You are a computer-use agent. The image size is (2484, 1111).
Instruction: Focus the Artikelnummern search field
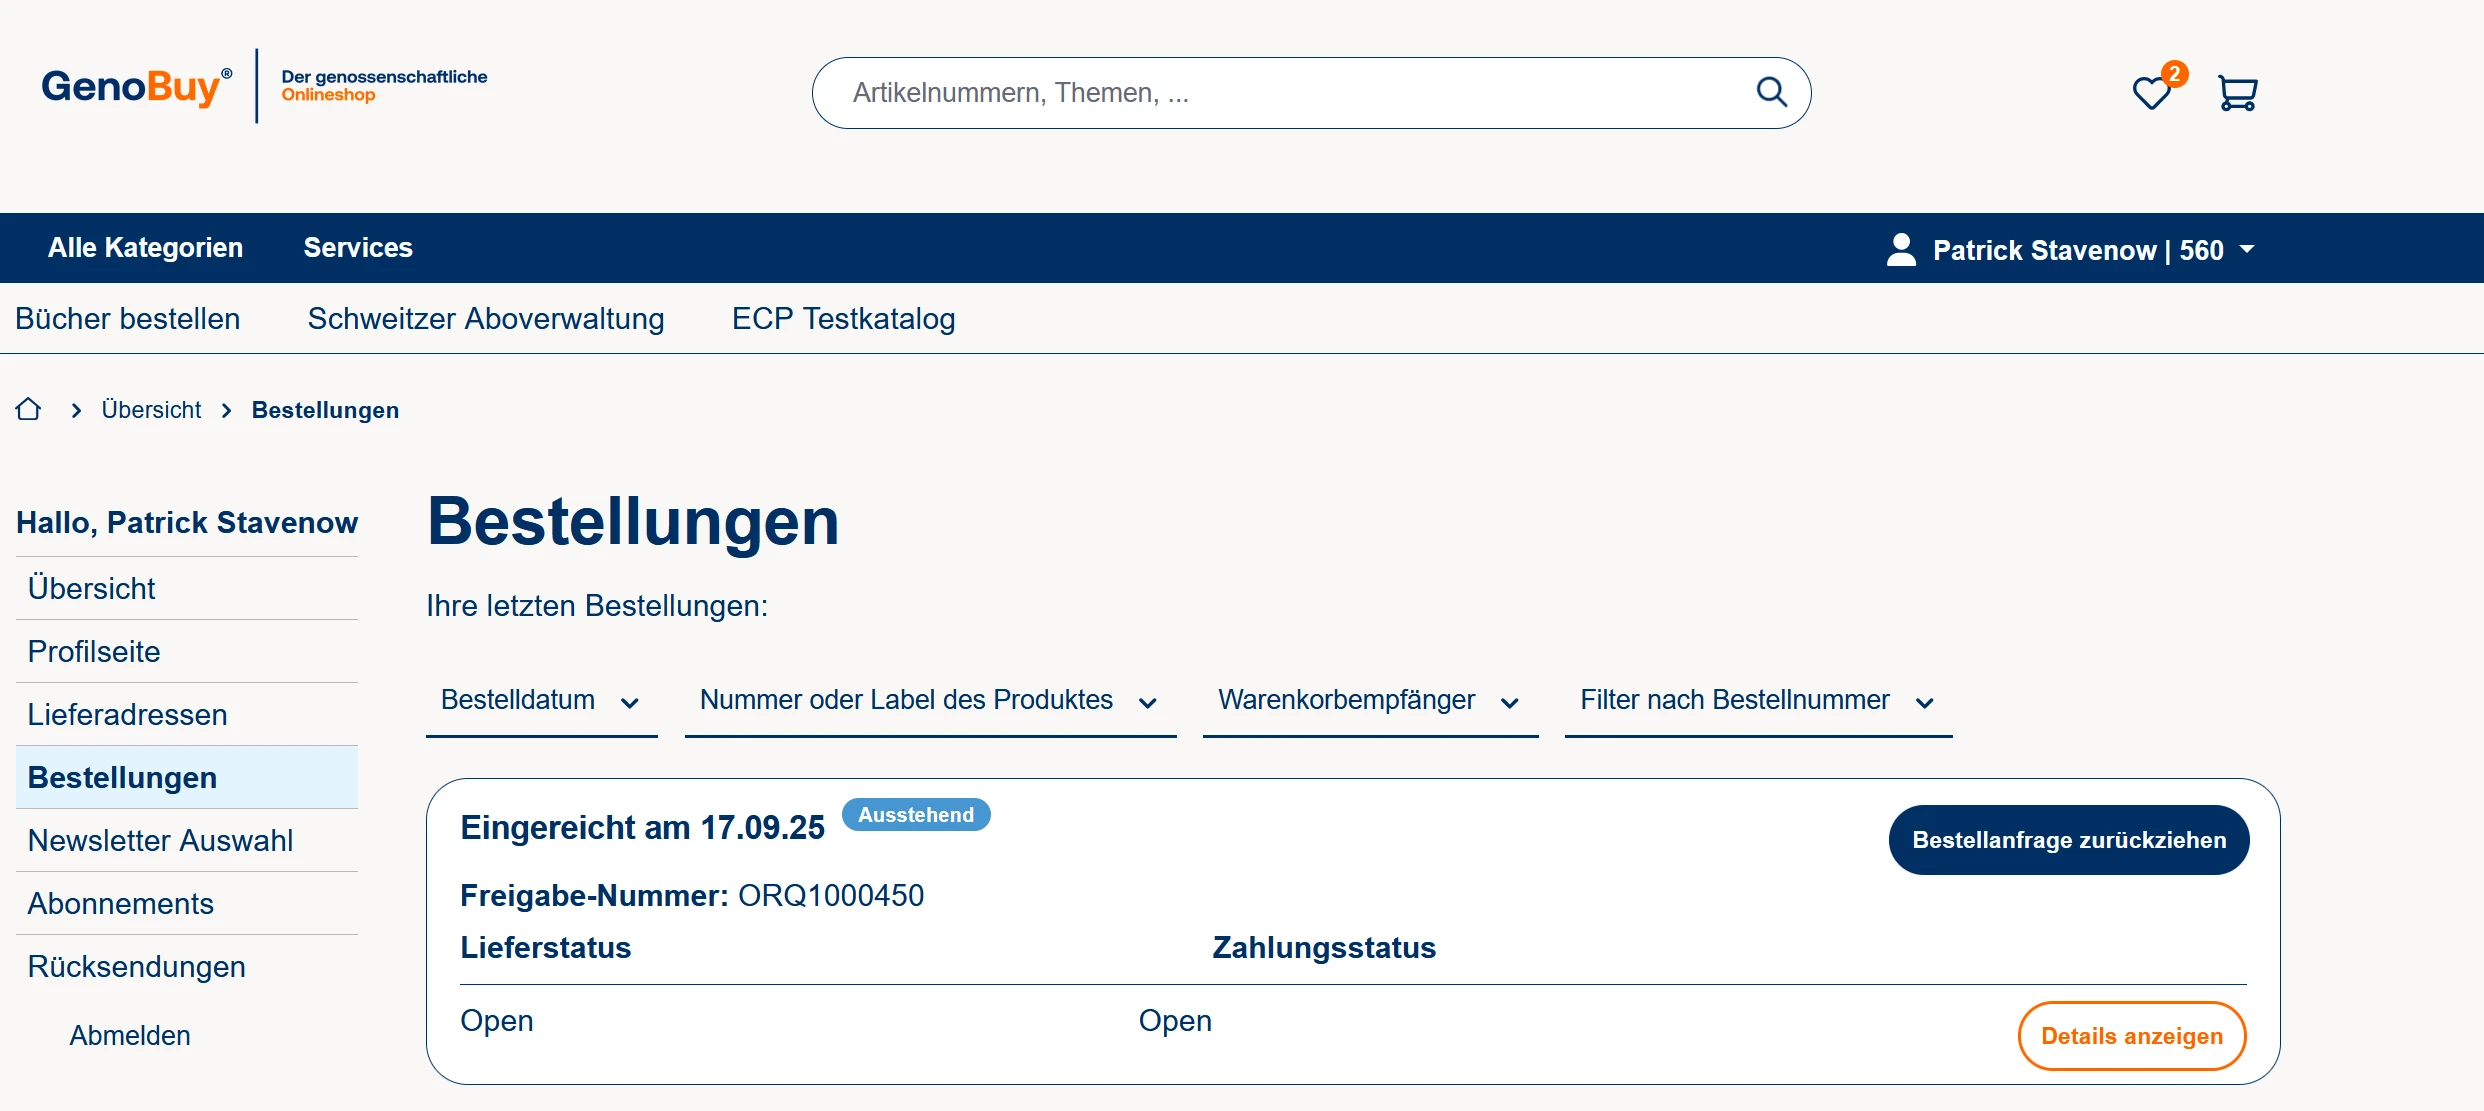click(x=1280, y=93)
